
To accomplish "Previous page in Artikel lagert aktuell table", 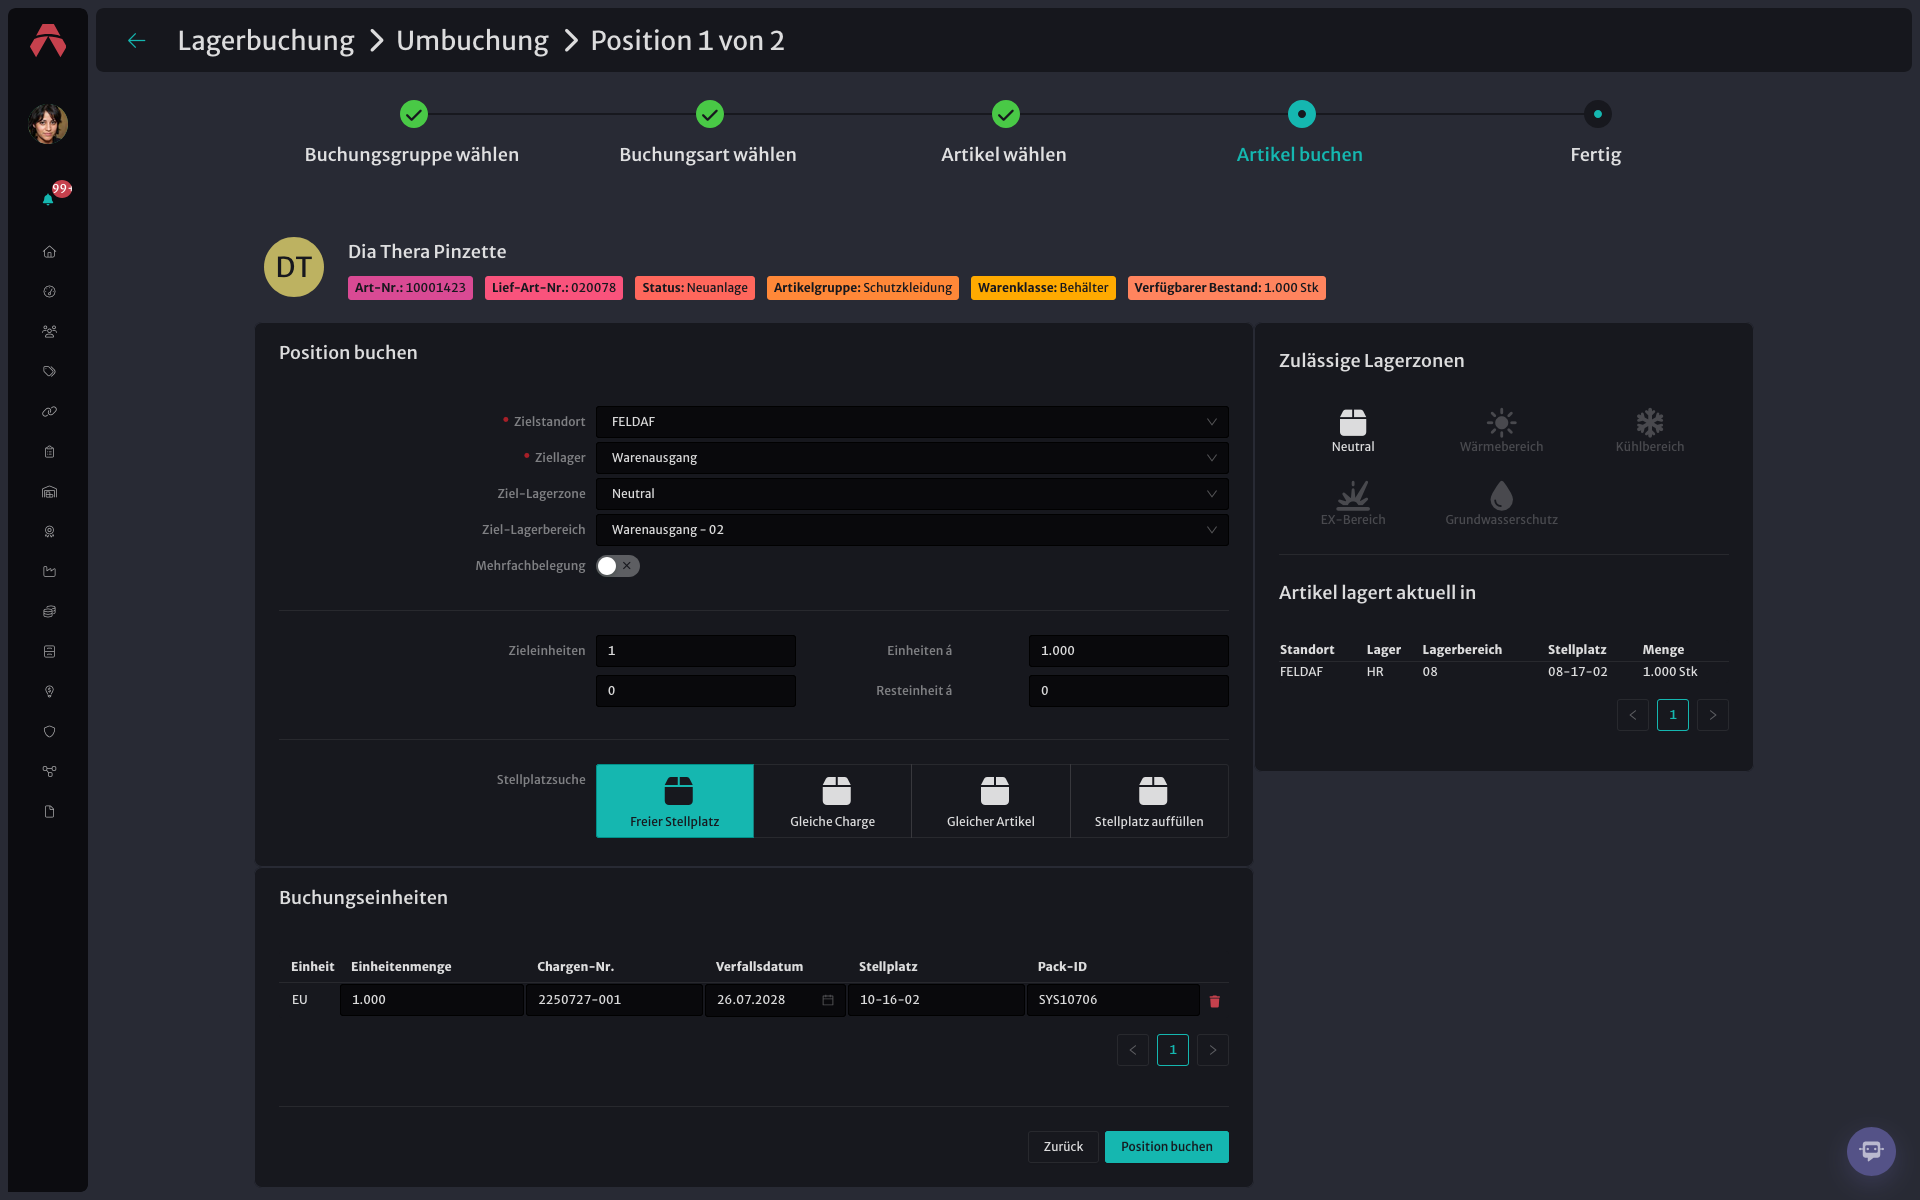I will coord(1633,715).
